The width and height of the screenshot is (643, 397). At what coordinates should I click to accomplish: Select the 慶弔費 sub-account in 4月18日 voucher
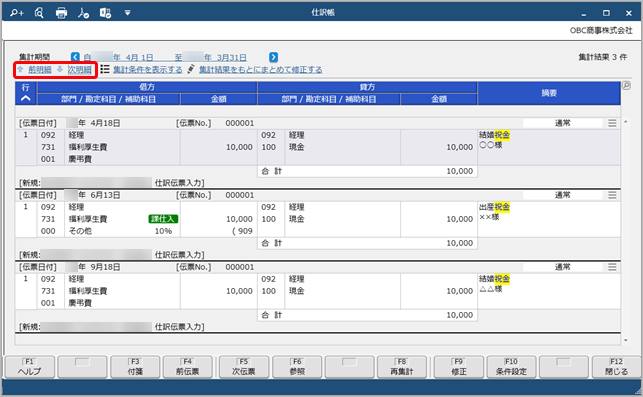(80, 159)
